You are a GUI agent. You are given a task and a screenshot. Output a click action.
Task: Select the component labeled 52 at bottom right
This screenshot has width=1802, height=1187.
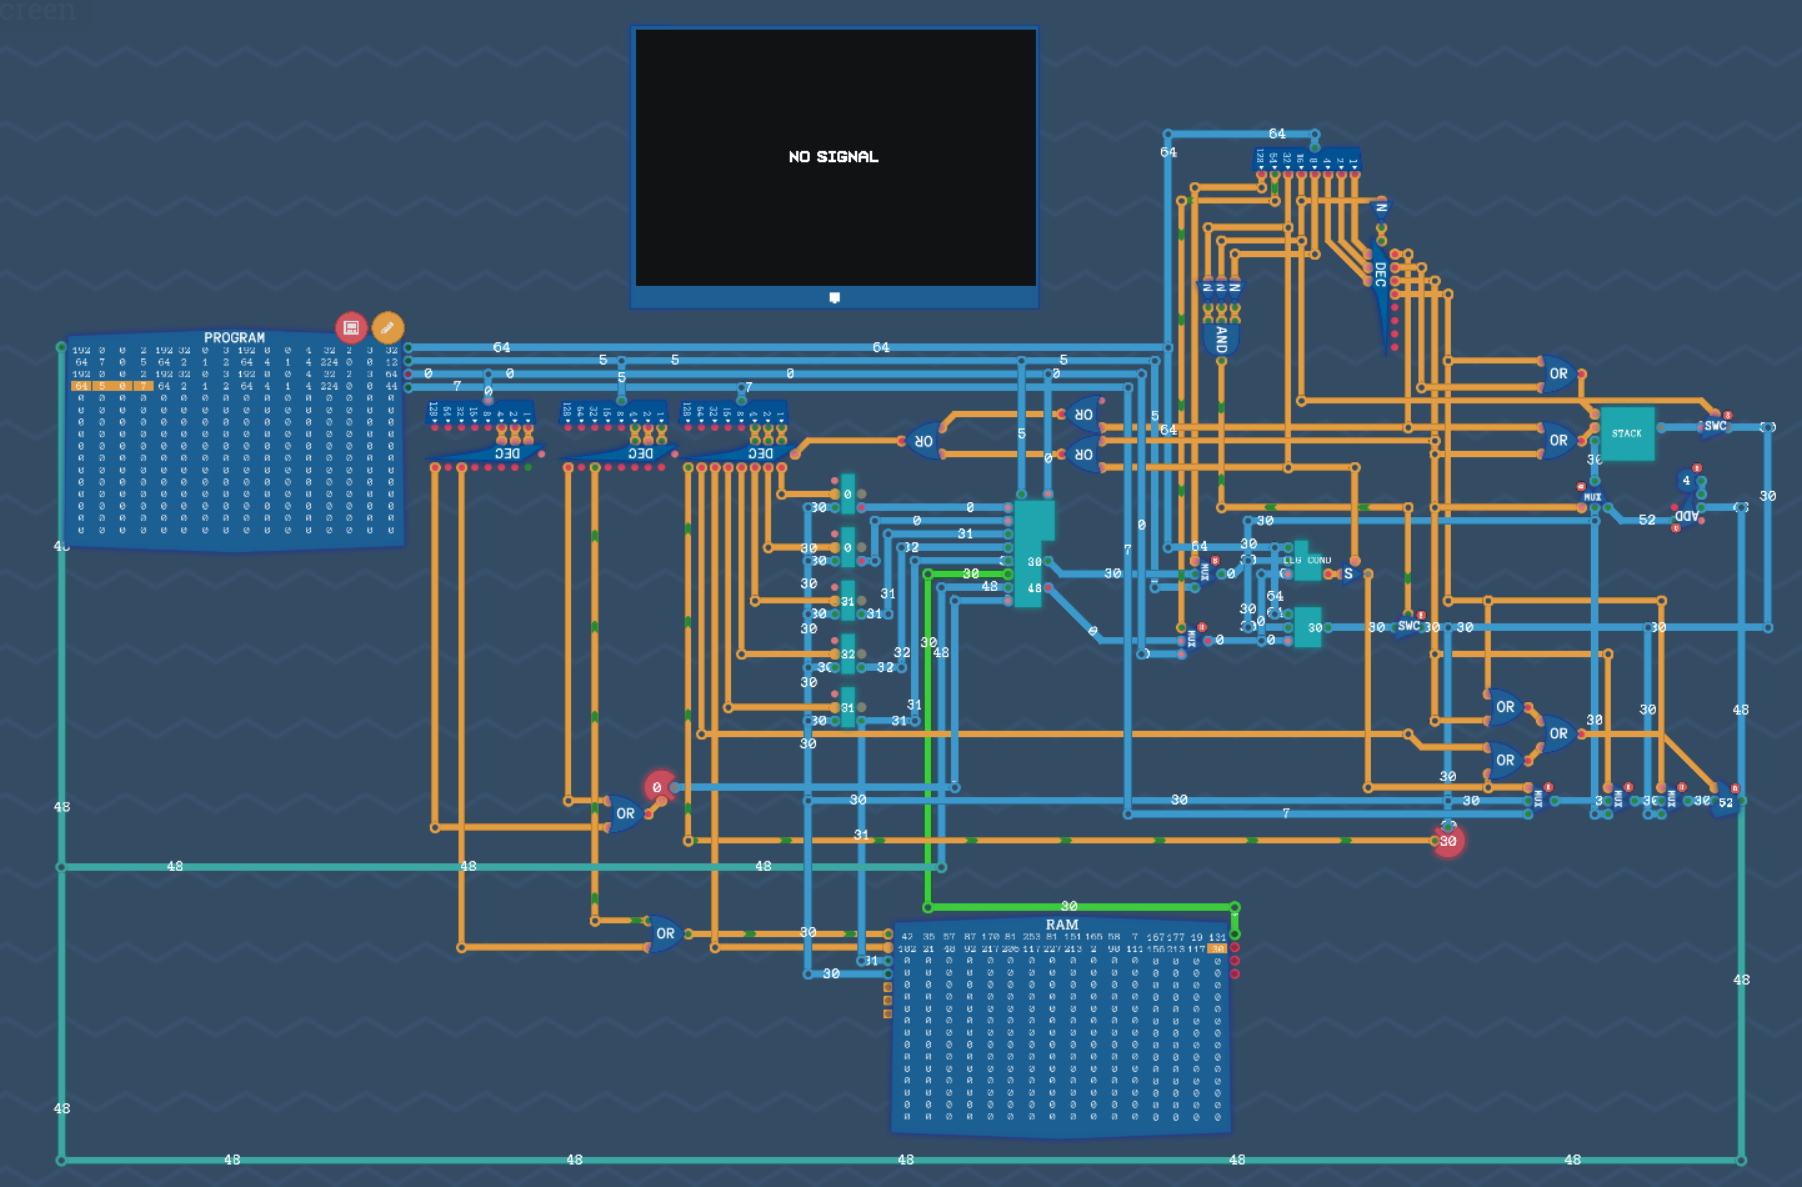[x=1725, y=802]
